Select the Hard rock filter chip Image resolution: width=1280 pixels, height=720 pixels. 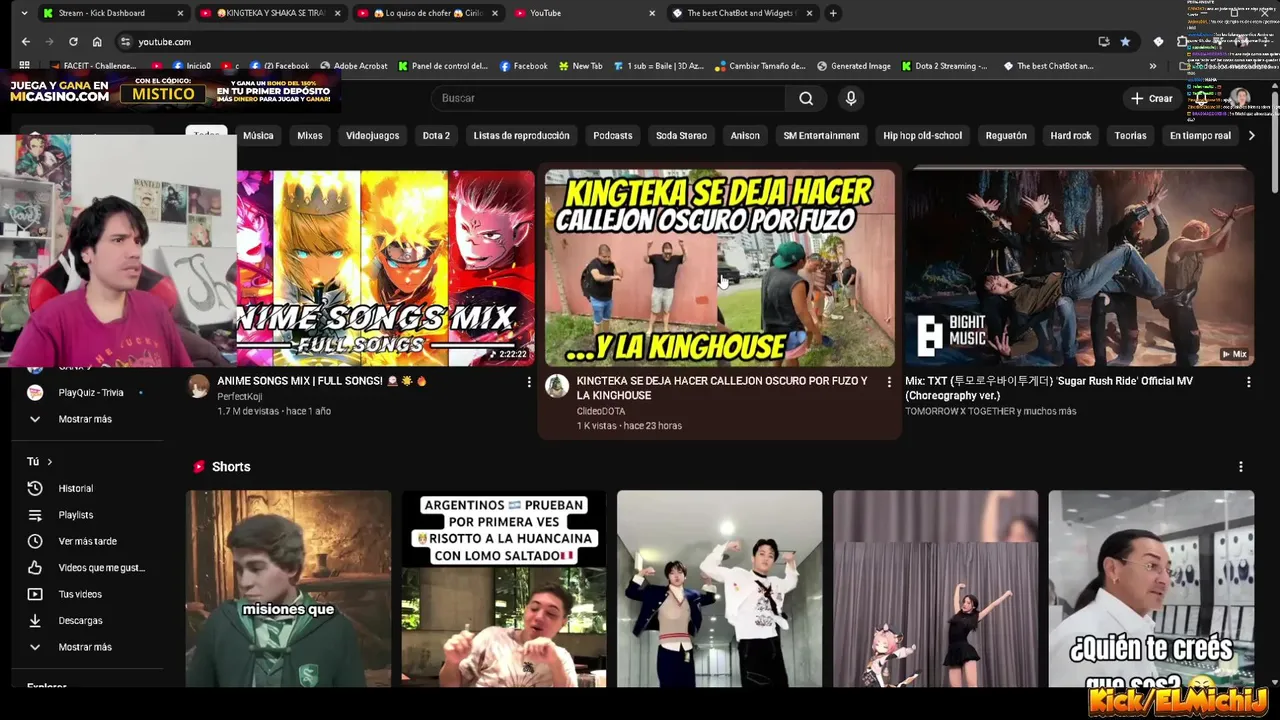click(1070, 135)
